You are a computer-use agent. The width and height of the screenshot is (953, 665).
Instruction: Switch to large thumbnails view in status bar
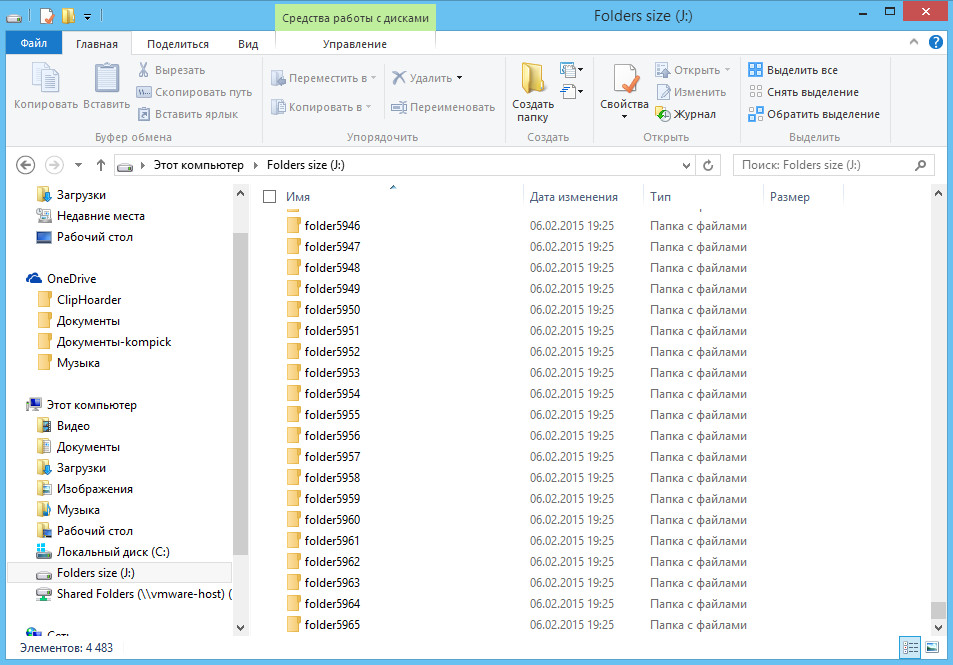[x=932, y=648]
